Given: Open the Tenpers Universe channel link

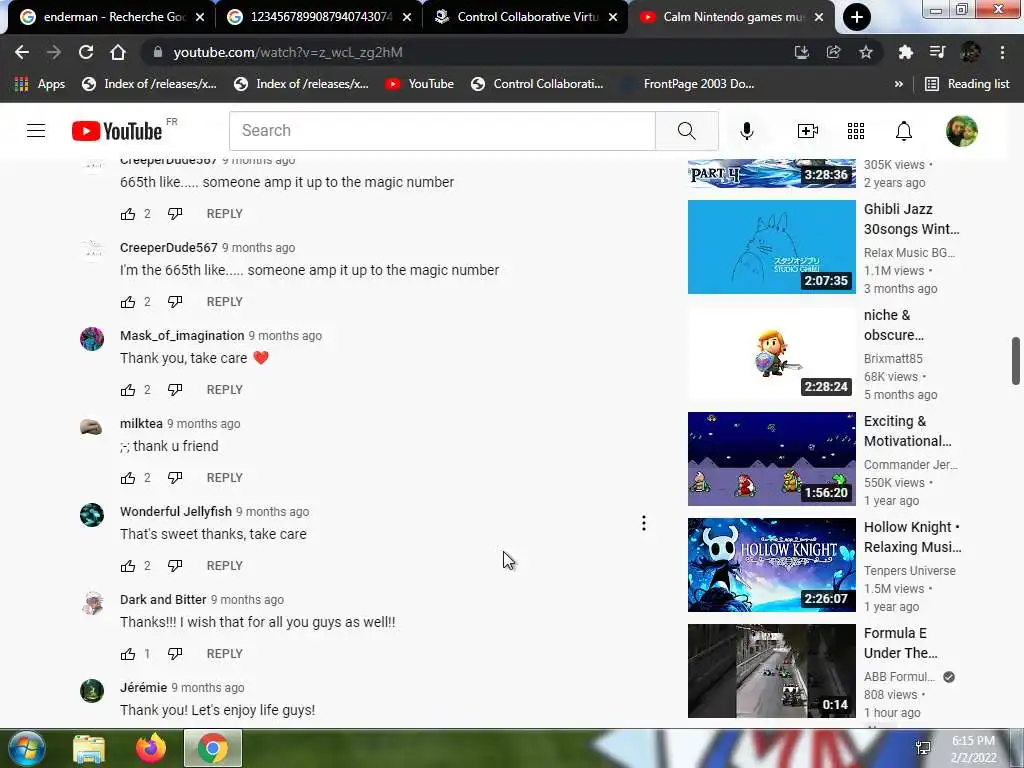Looking at the screenshot, I should (x=910, y=571).
